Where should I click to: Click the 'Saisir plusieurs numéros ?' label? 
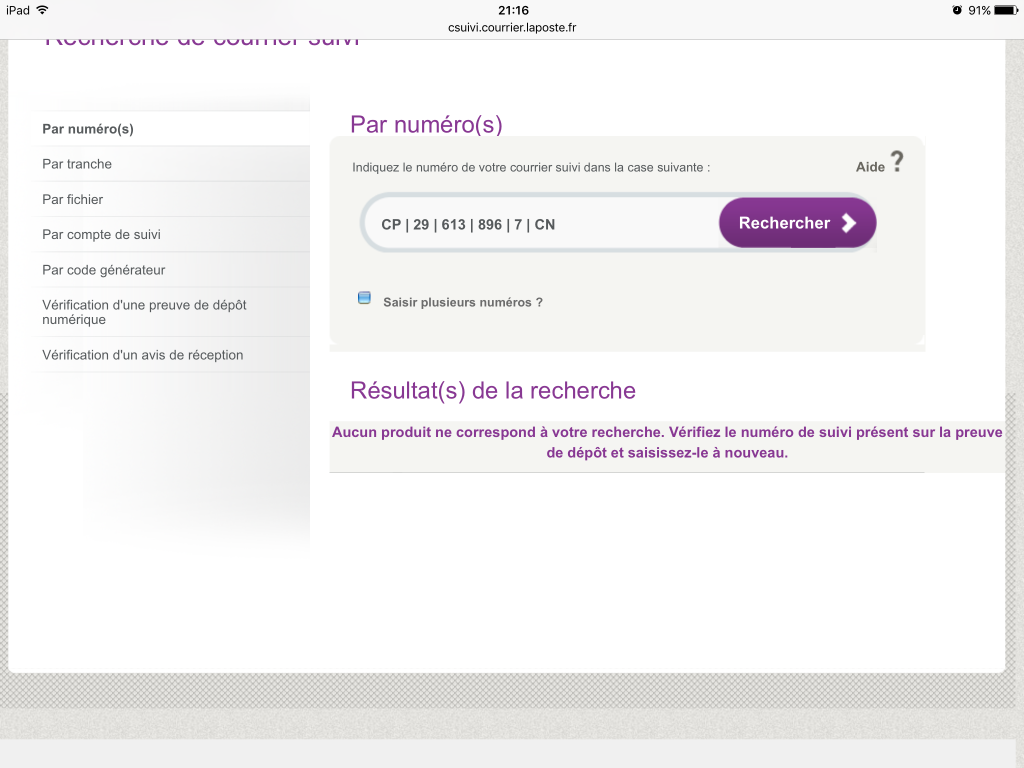point(463,302)
